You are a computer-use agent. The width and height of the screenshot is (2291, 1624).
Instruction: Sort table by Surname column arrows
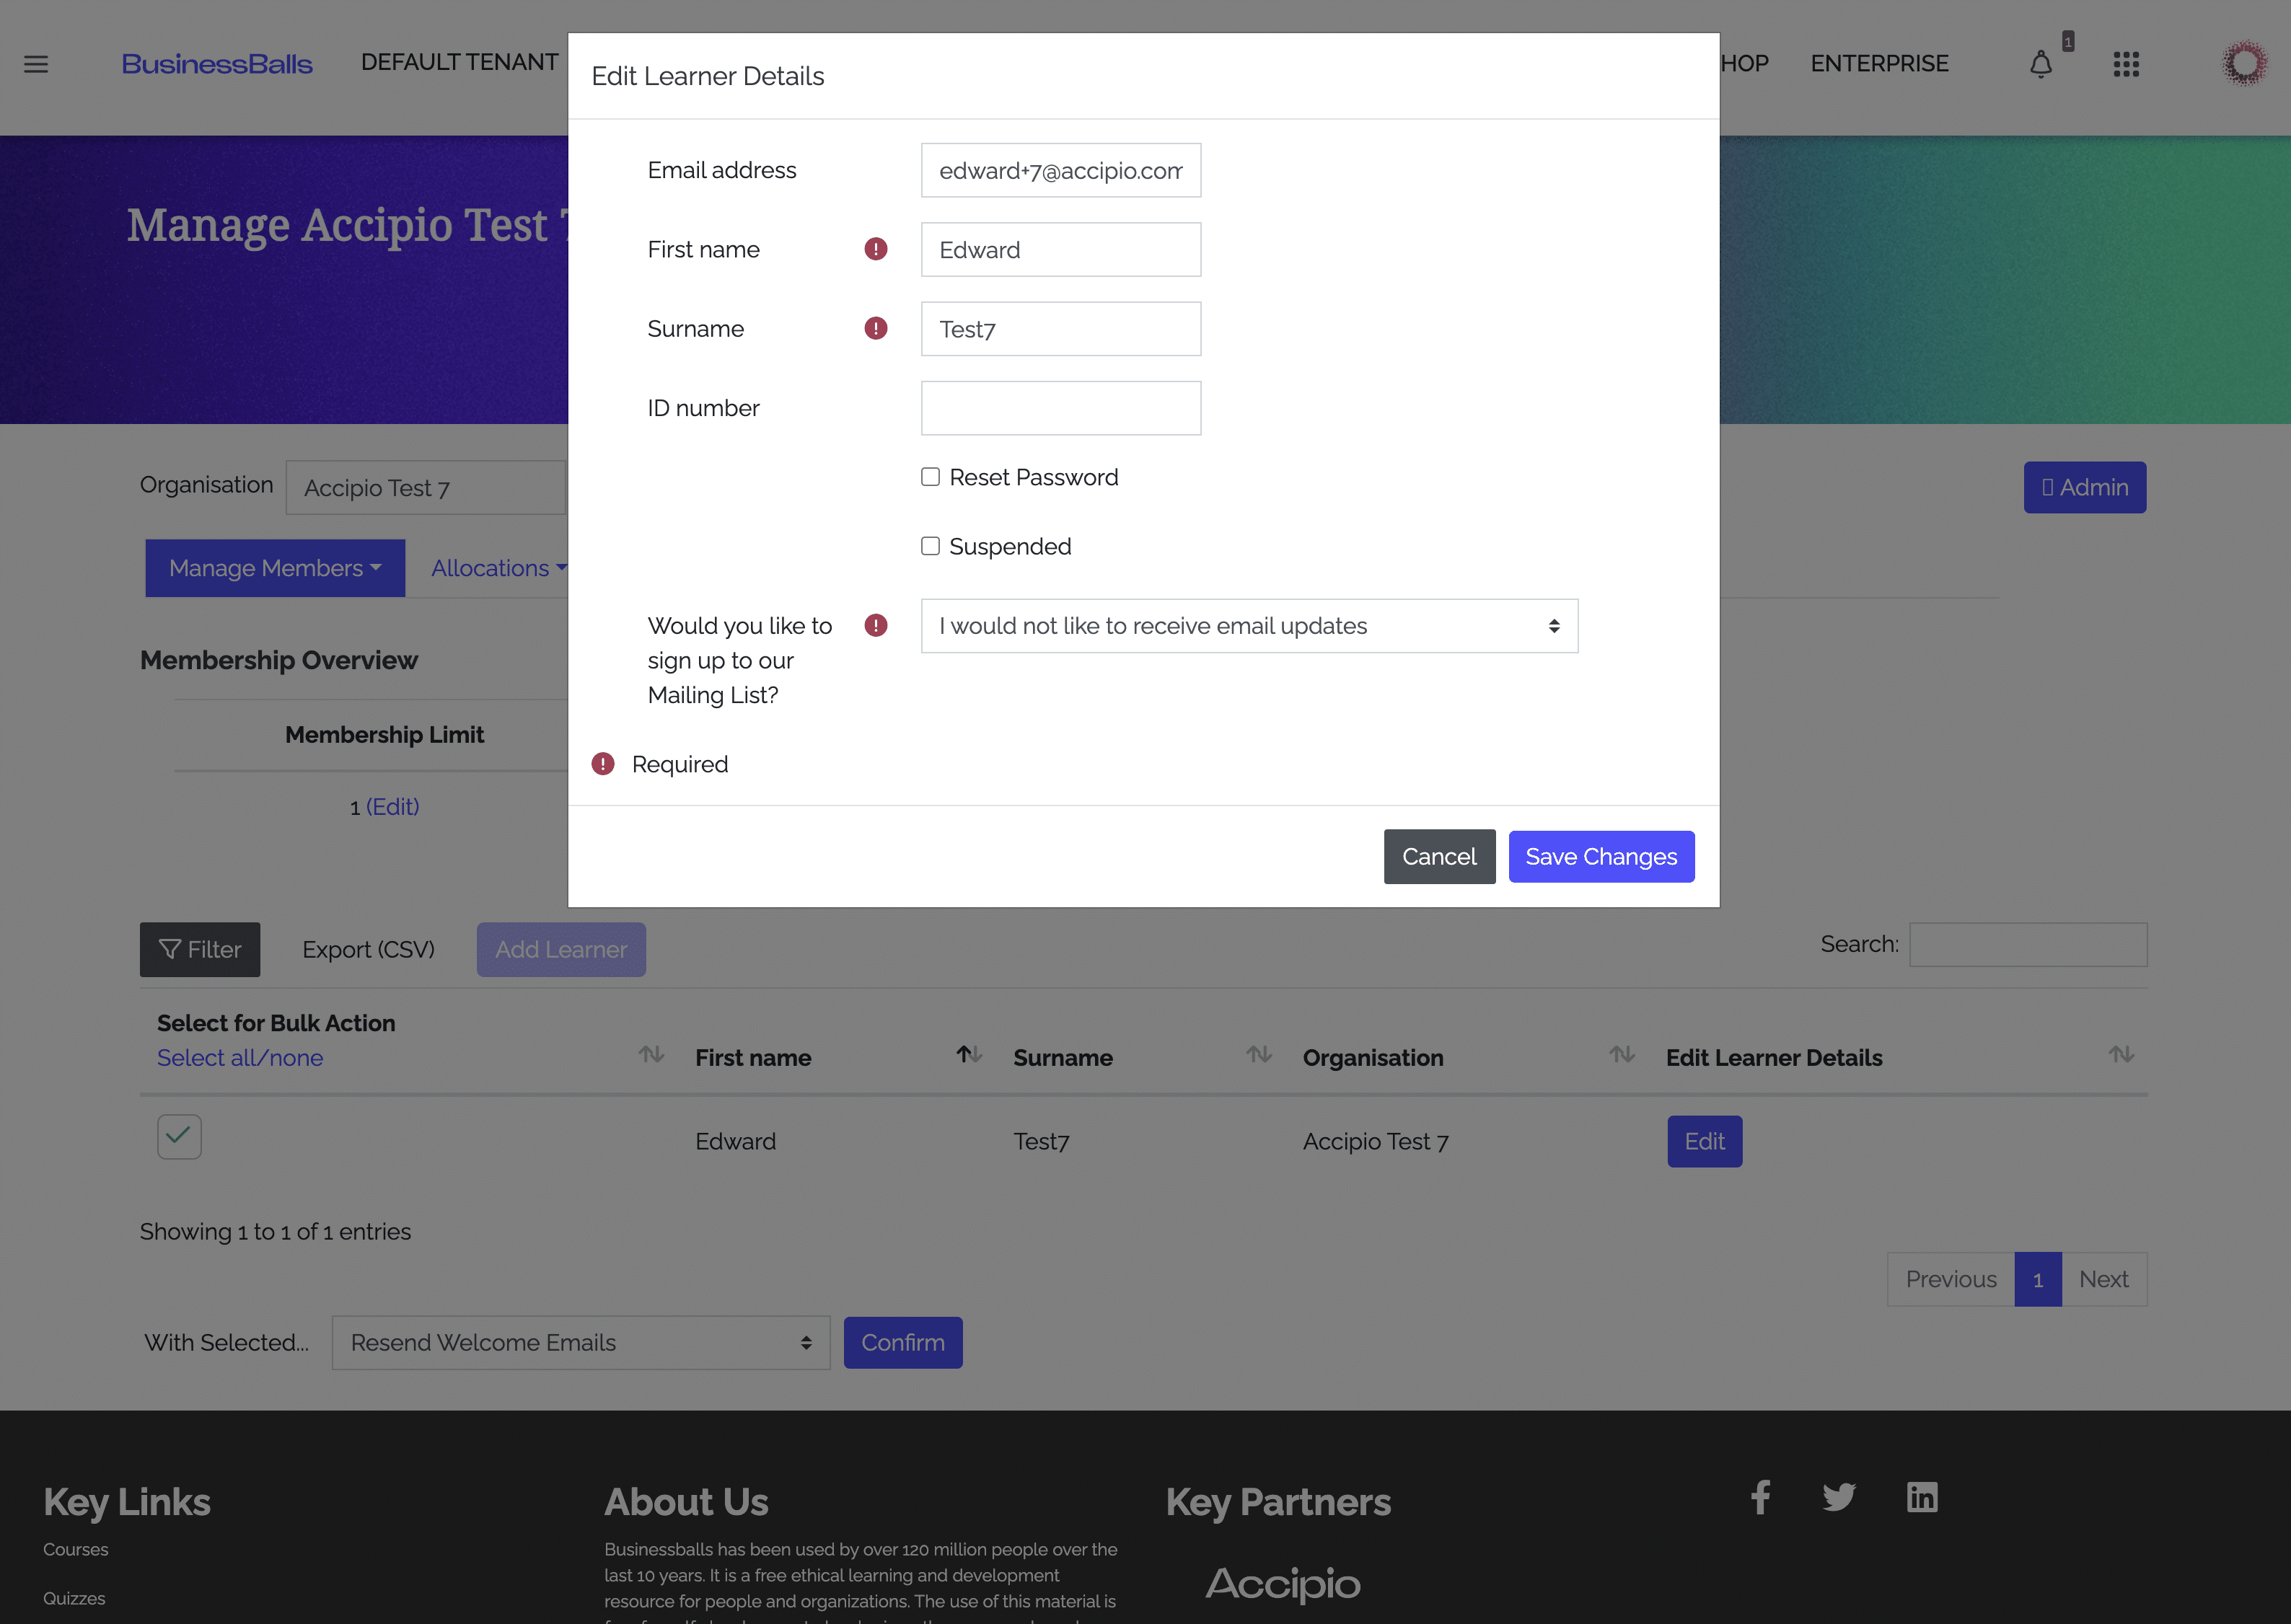tap(1258, 1055)
